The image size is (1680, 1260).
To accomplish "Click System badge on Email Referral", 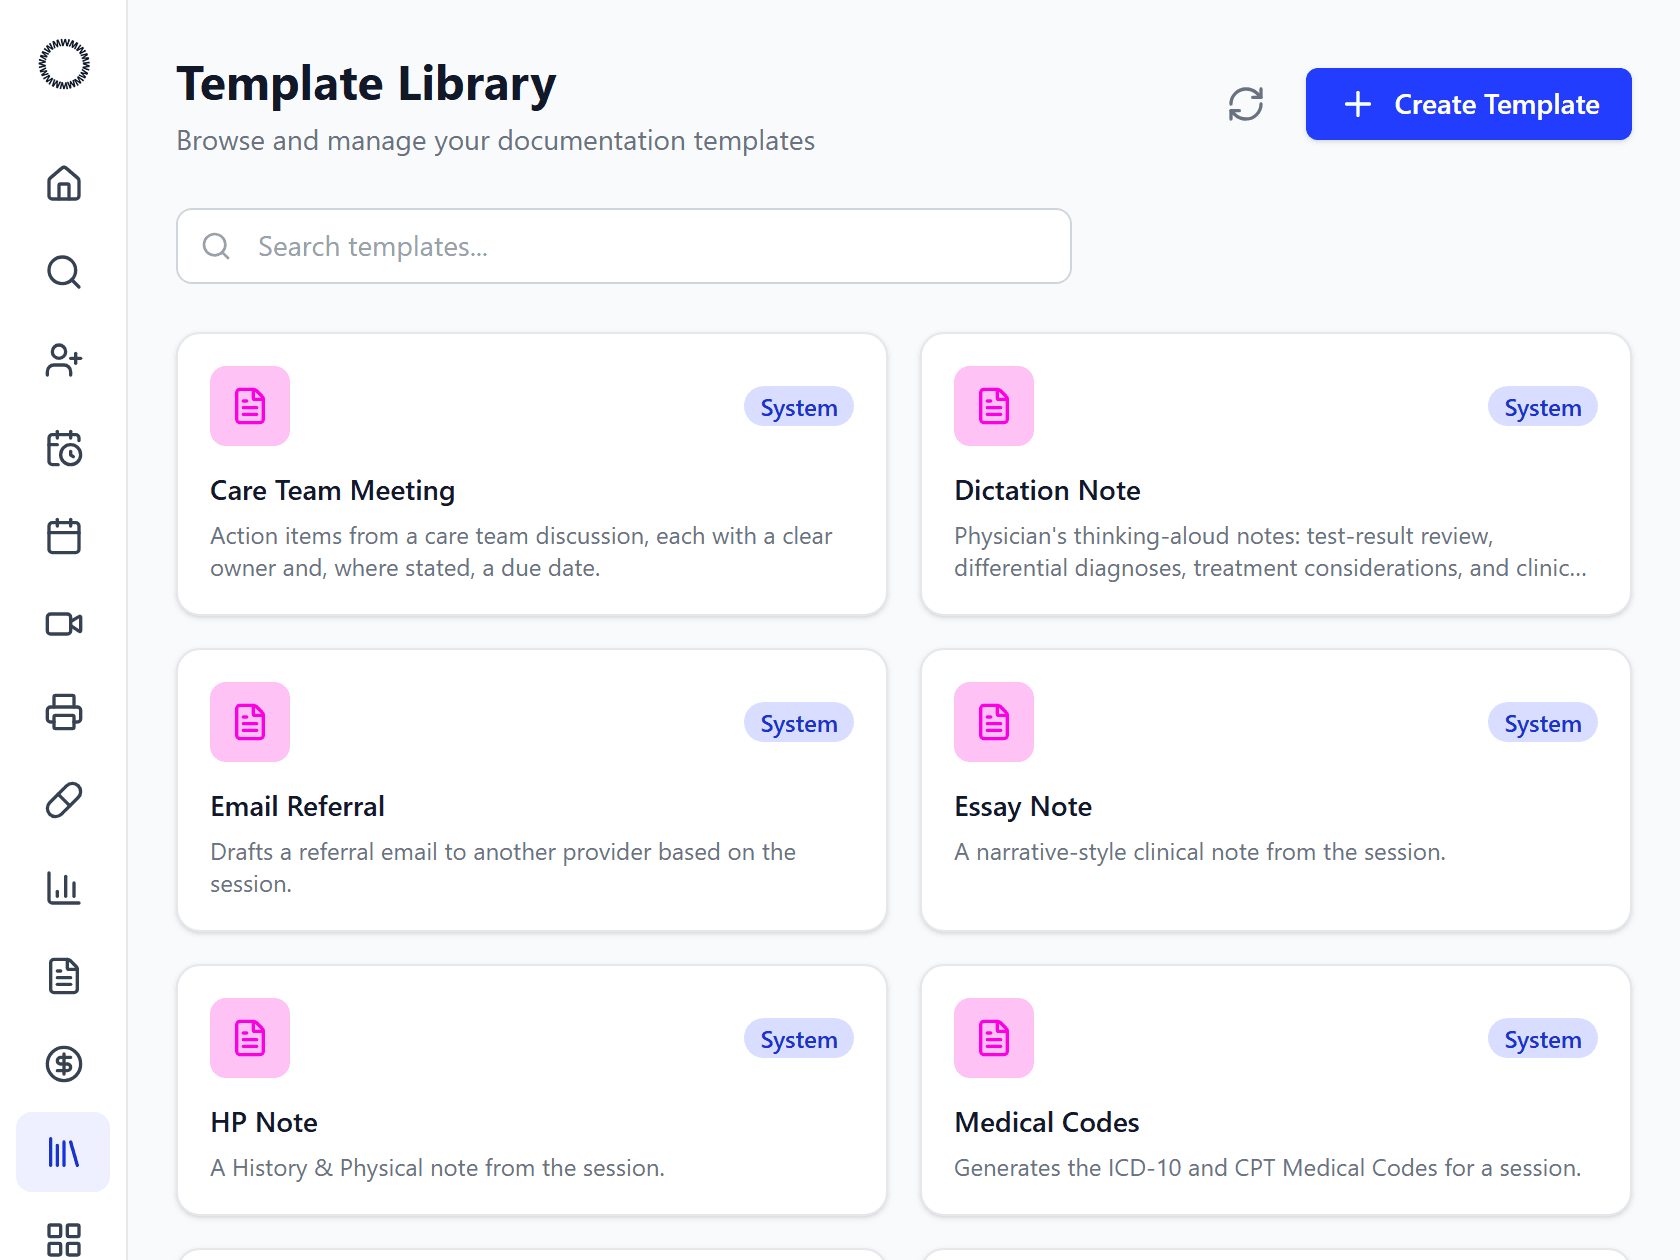I will click(799, 723).
